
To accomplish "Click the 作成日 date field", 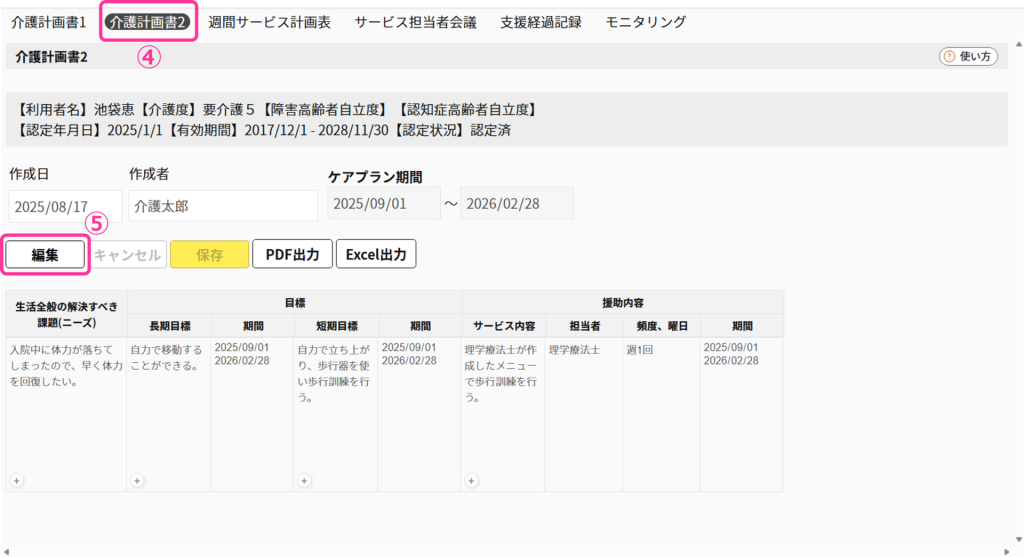I will click(65, 206).
